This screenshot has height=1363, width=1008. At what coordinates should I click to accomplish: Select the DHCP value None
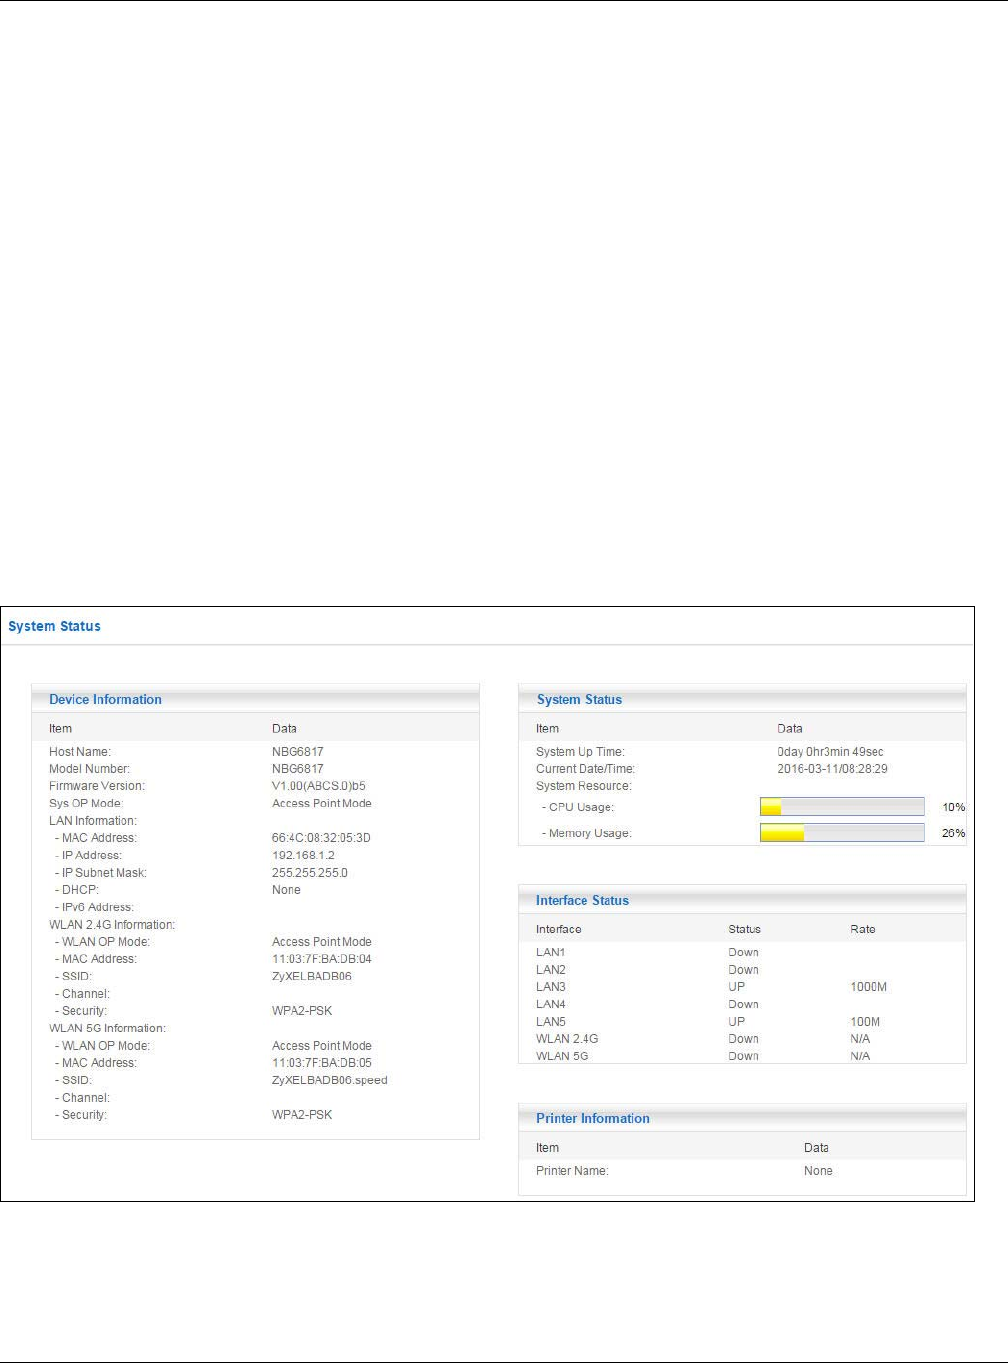pos(286,890)
